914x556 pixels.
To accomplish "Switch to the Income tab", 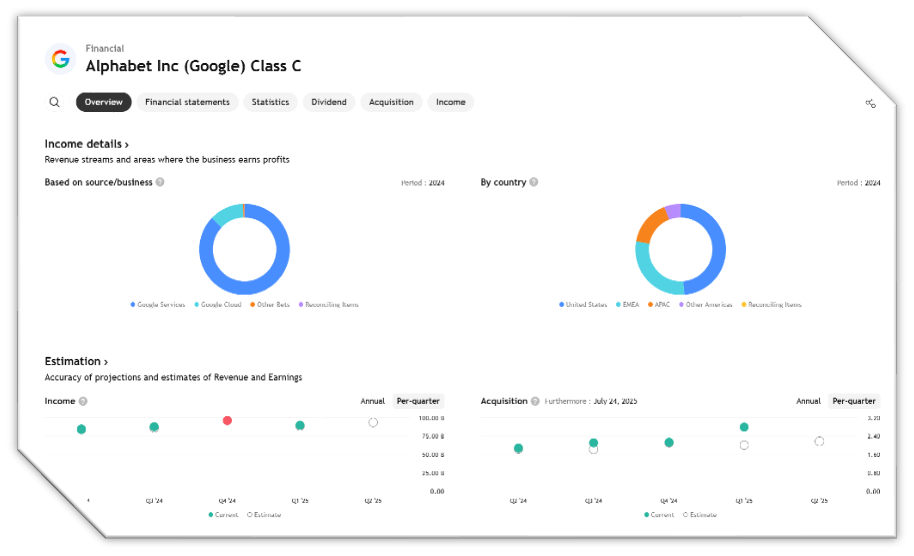I will coord(451,102).
